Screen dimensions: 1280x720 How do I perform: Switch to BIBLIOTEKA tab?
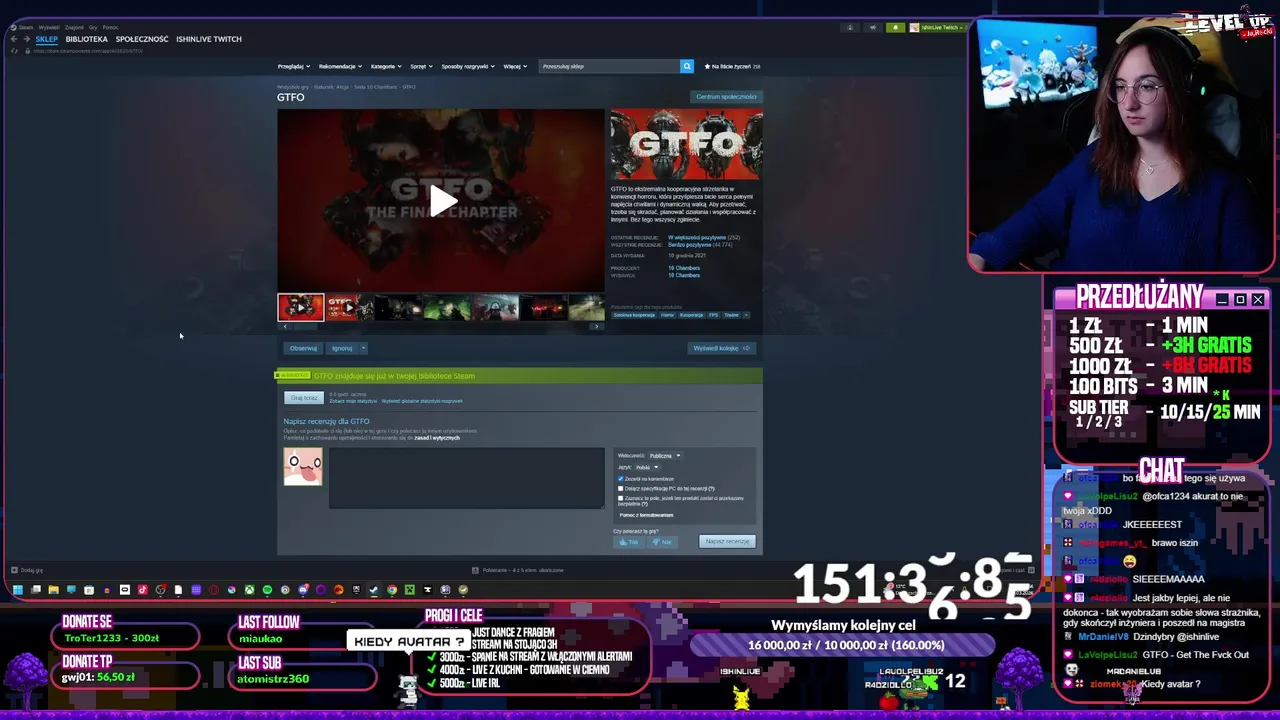point(87,39)
